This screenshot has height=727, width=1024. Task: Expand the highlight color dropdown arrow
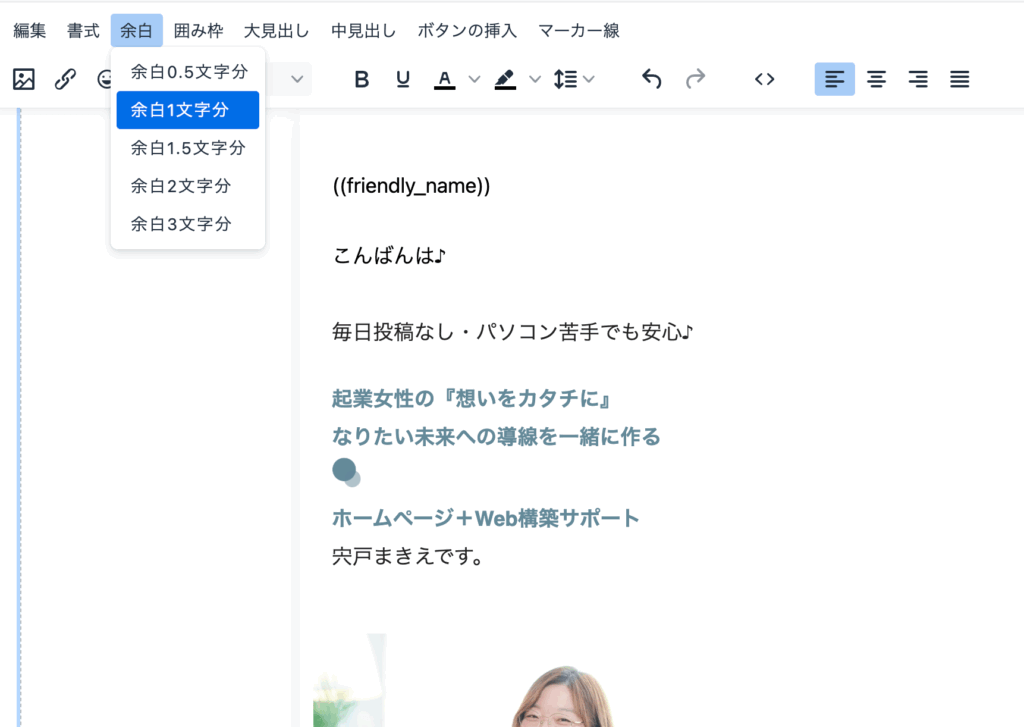[535, 79]
